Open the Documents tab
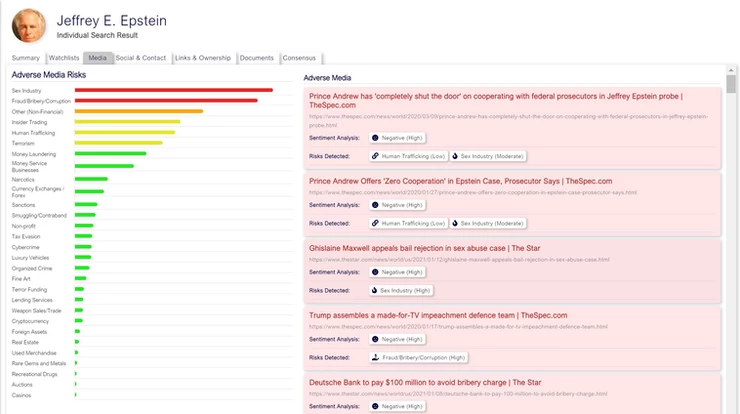Image resolution: width=740 pixels, height=414 pixels. tap(257, 58)
